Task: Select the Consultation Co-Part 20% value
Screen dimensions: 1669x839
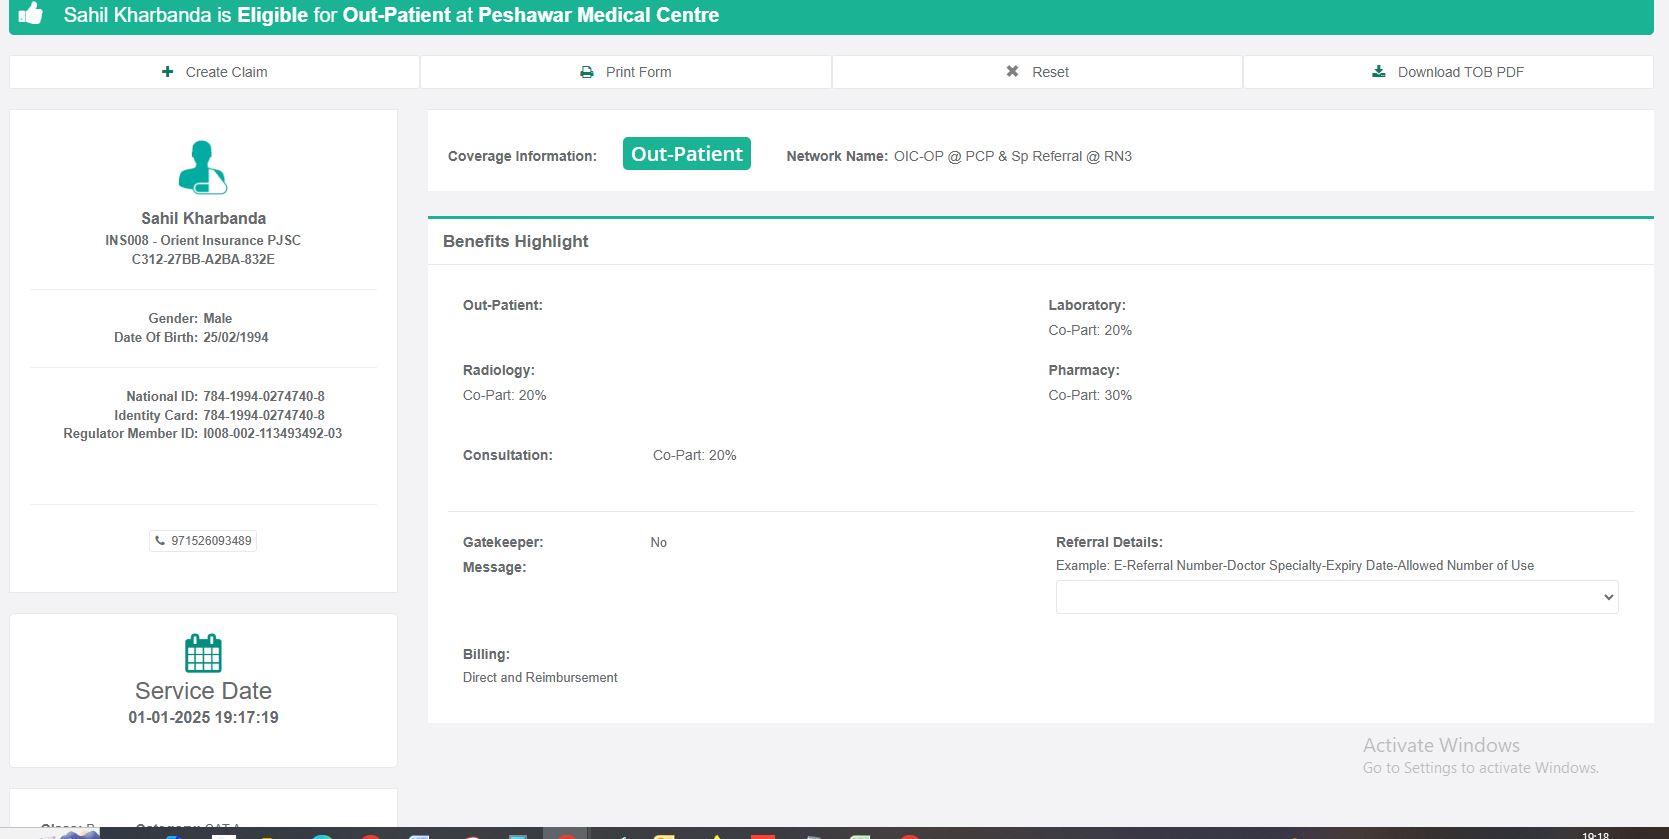Action: (x=695, y=455)
